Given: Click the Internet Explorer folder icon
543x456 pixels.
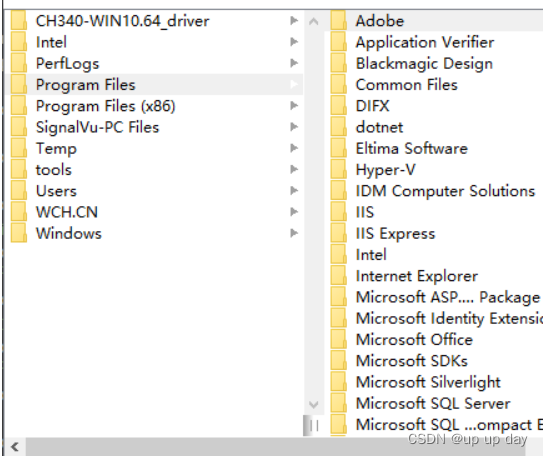Looking at the screenshot, I should [x=338, y=276].
